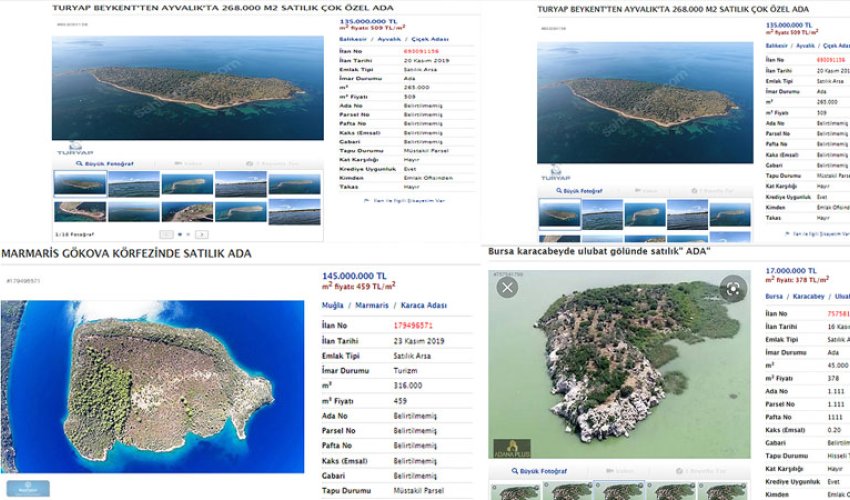This screenshot has height=500, width=850.
Task: Click the flag complaint link in left Ayvalık listing
Action: coord(404,201)
